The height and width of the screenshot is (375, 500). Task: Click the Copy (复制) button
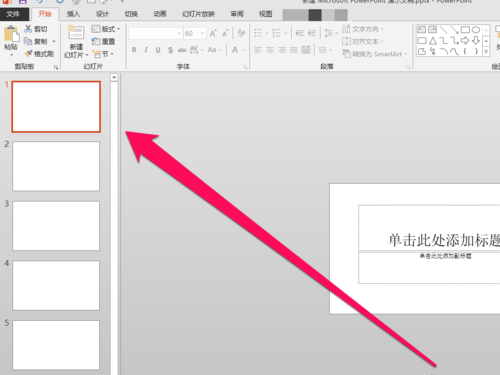pos(36,41)
